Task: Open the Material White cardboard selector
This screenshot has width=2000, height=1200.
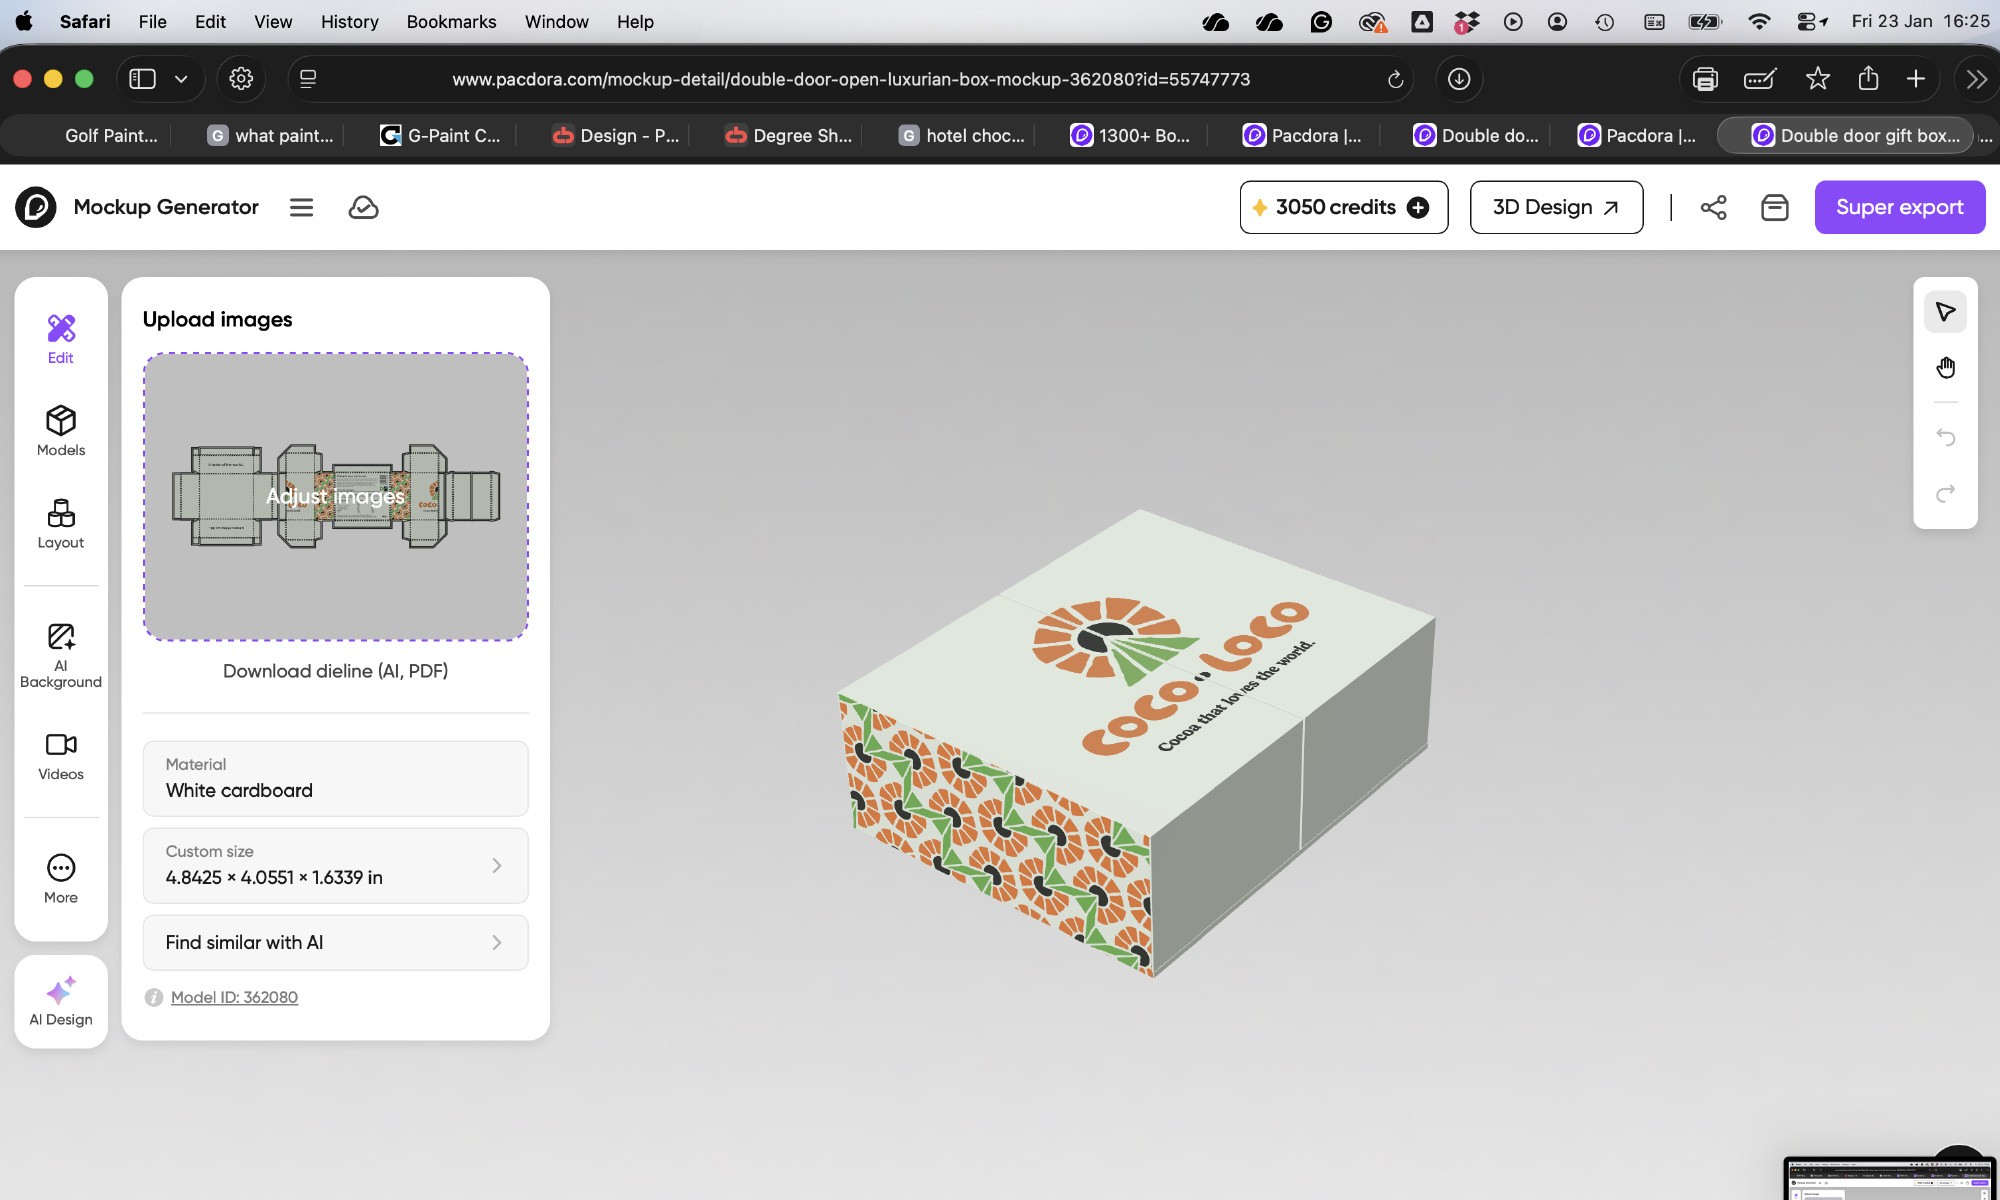Action: tap(335, 778)
